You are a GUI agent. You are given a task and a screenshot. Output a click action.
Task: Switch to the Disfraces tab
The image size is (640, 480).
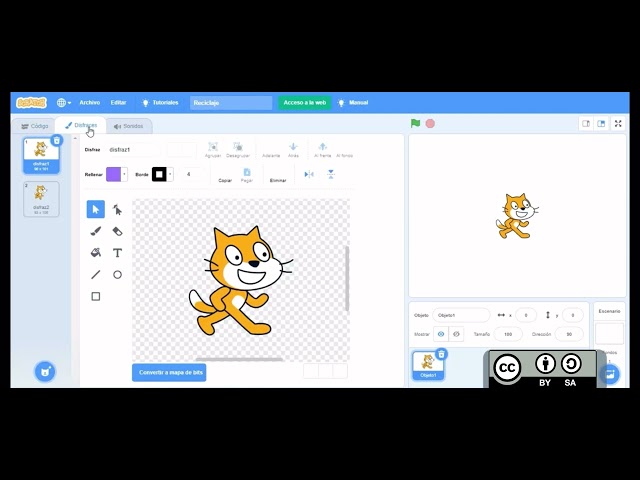click(81, 125)
